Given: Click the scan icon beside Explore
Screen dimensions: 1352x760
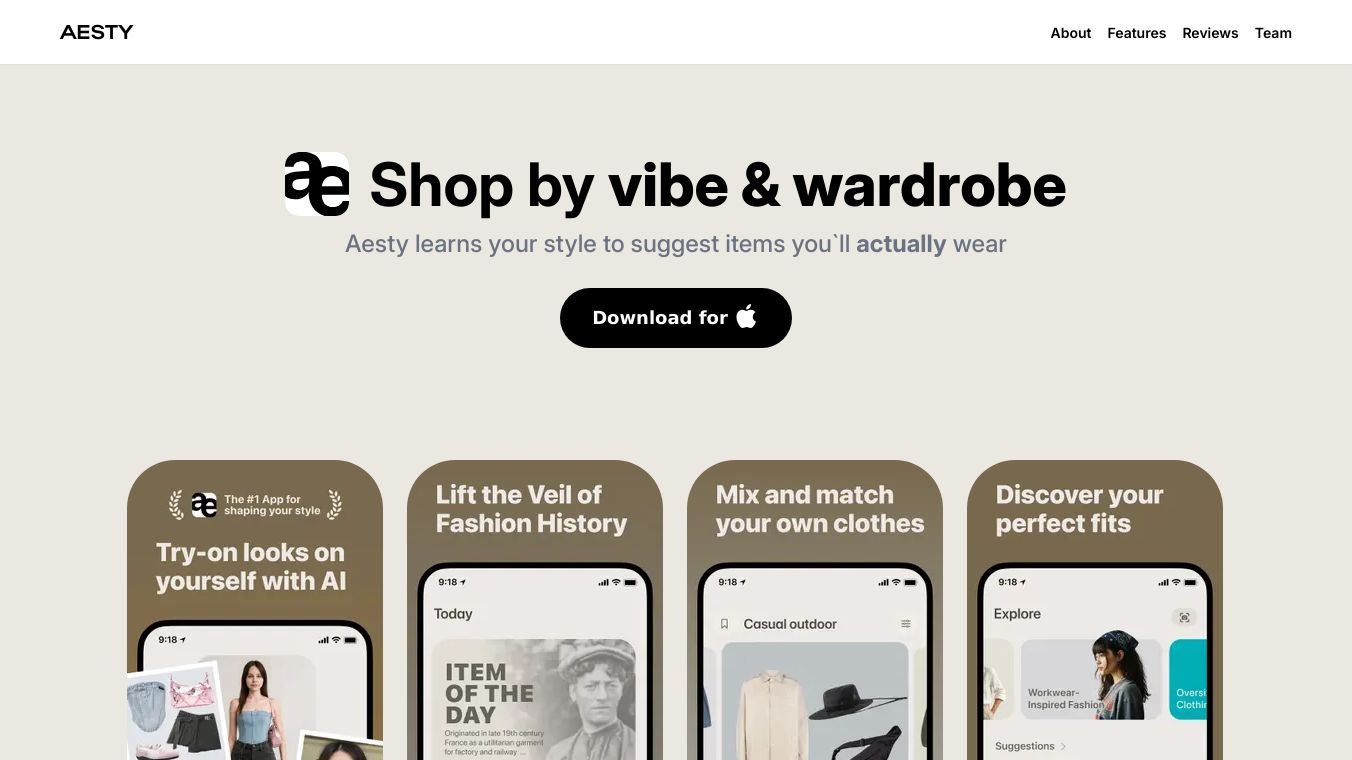Looking at the screenshot, I should pos(1184,617).
